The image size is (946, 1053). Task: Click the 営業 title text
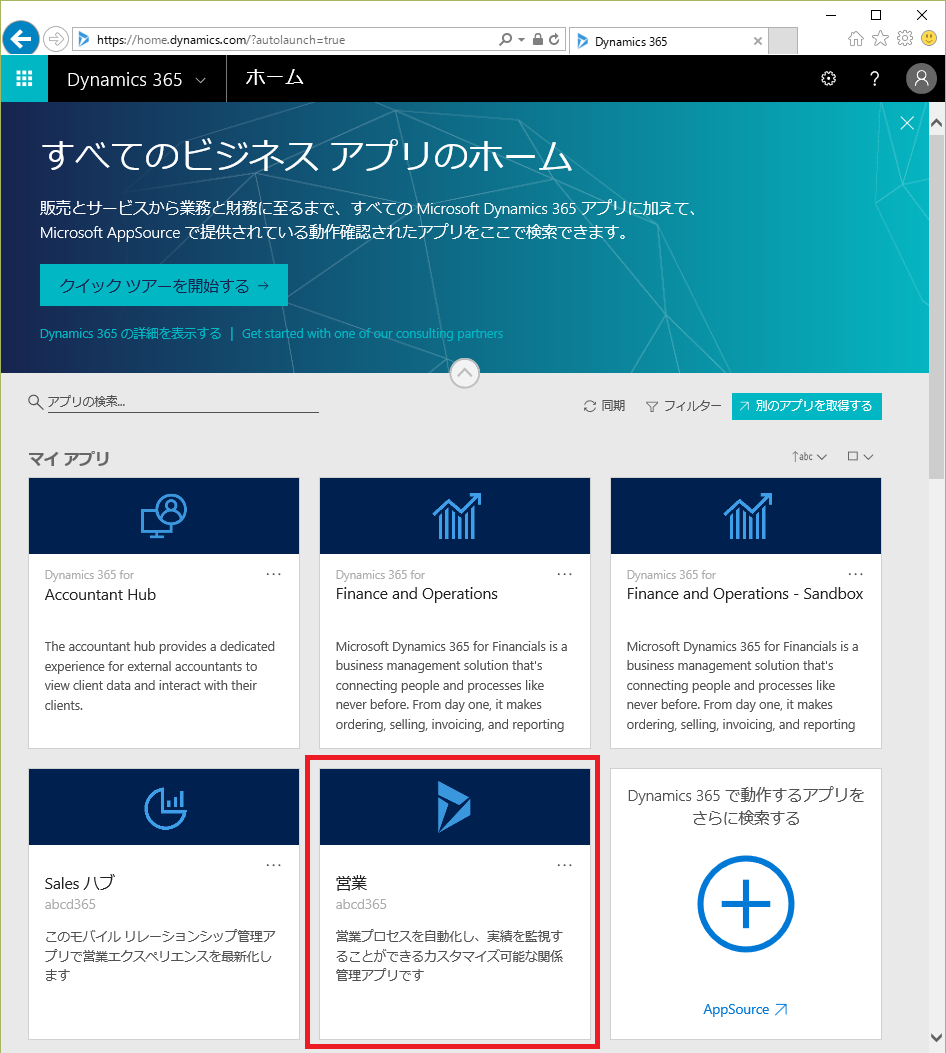click(351, 883)
